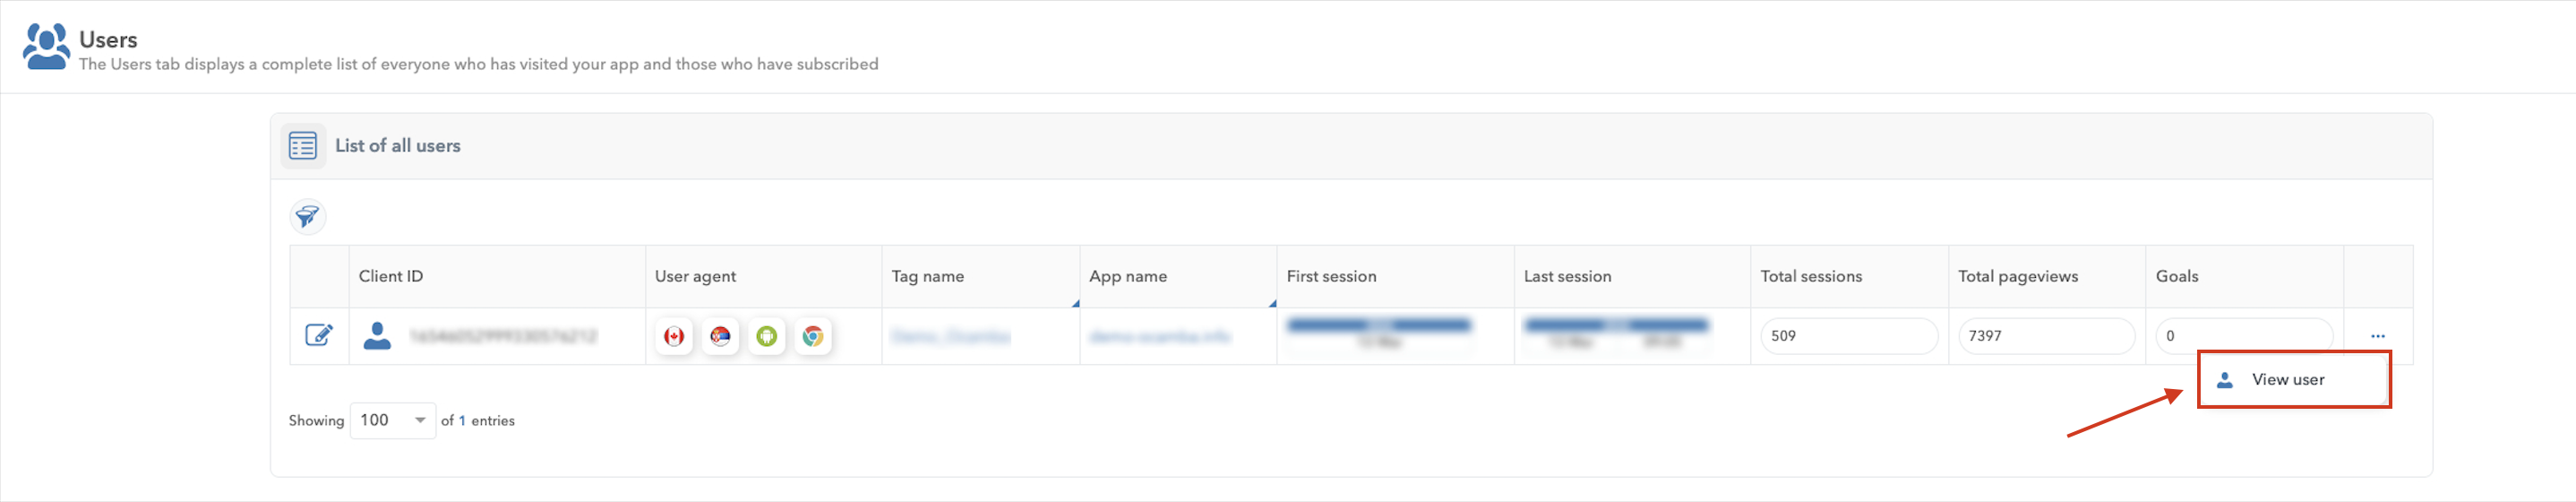This screenshot has height=502, width=2576.
Task: Click the Total pageviews field showing 7397
Action: pos(2046,336)
